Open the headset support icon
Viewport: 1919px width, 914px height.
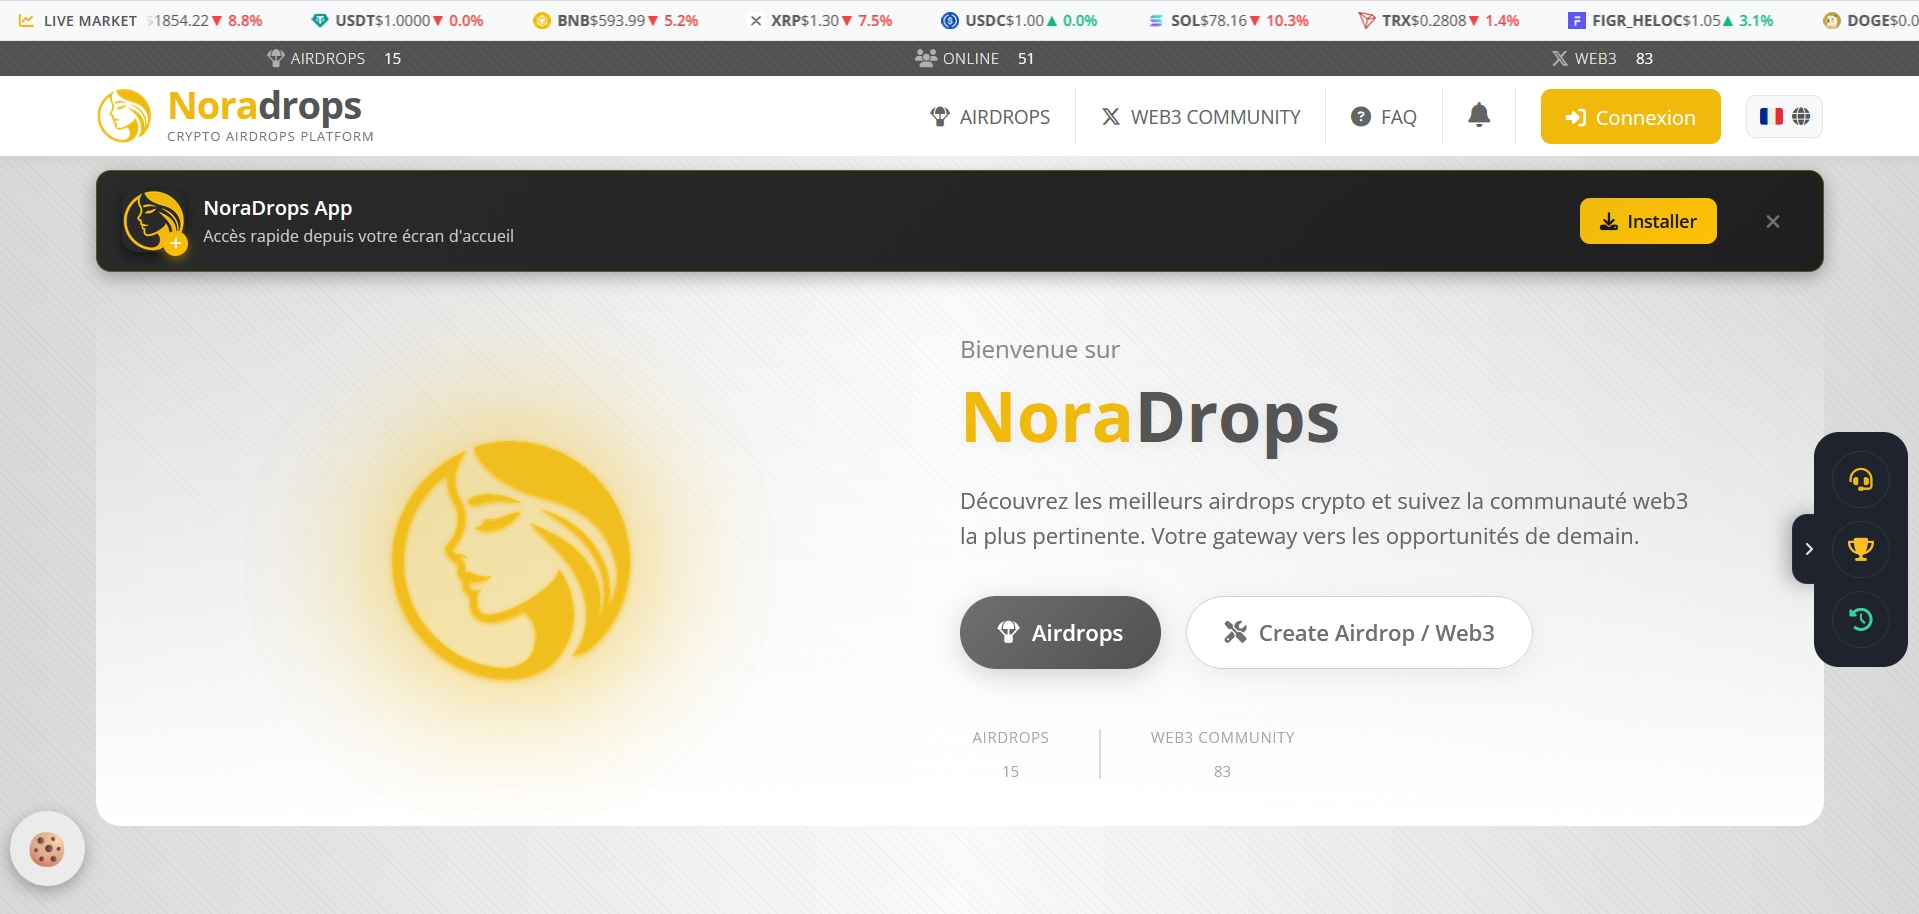1860,480
